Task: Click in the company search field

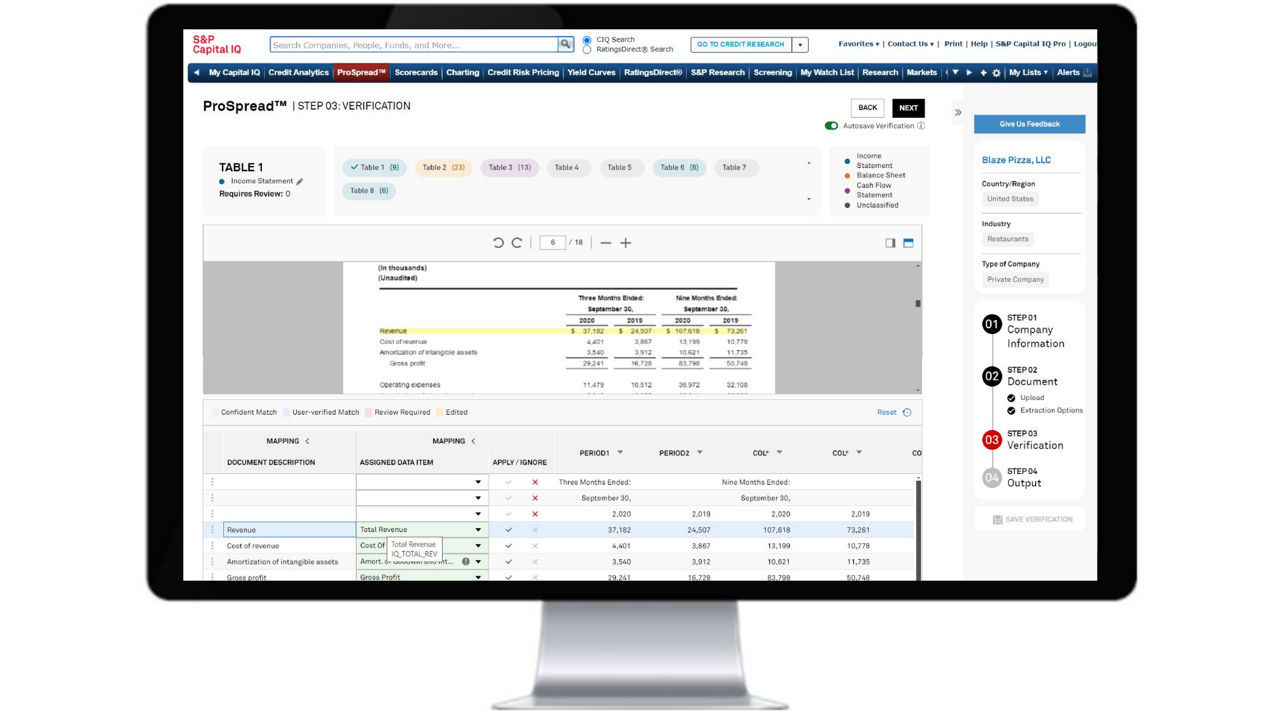Action: click(414, 45)
